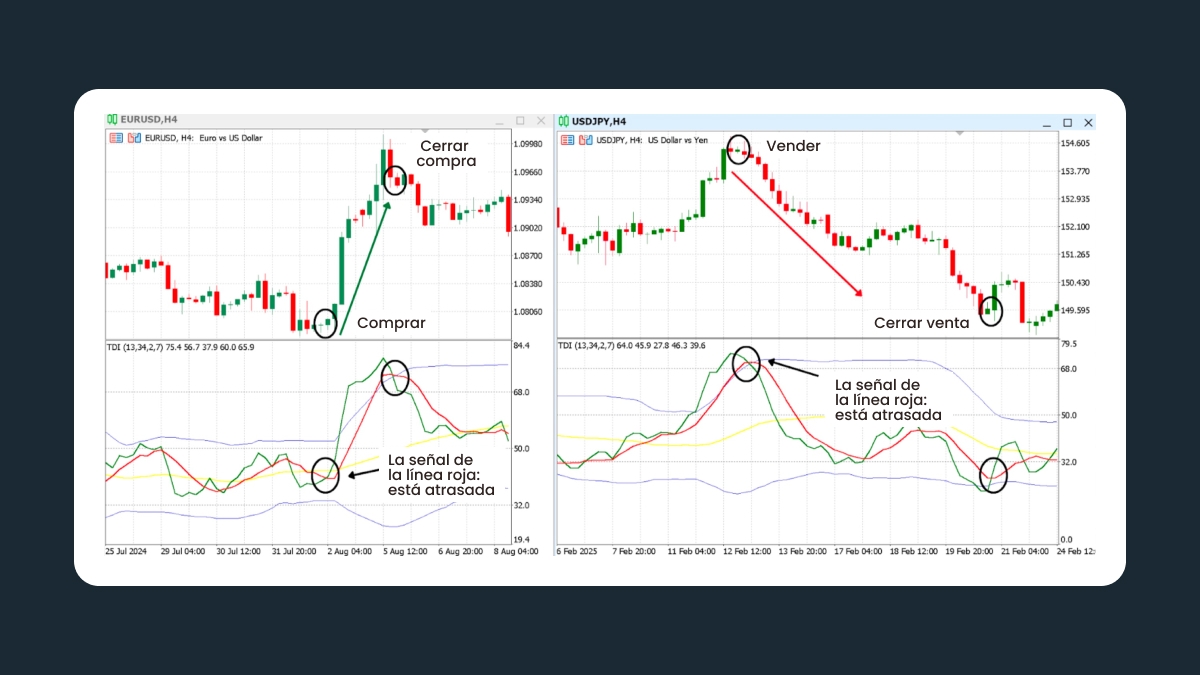
Task: Click price level 149.595 on the USDJPY scale
Action: click(x=1076, y=310)
